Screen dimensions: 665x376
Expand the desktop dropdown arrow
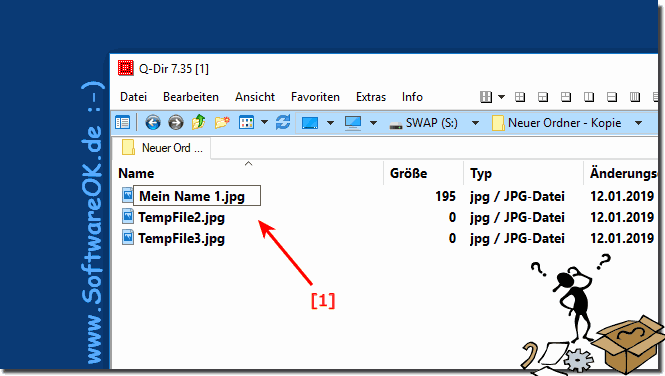(330, 123)
